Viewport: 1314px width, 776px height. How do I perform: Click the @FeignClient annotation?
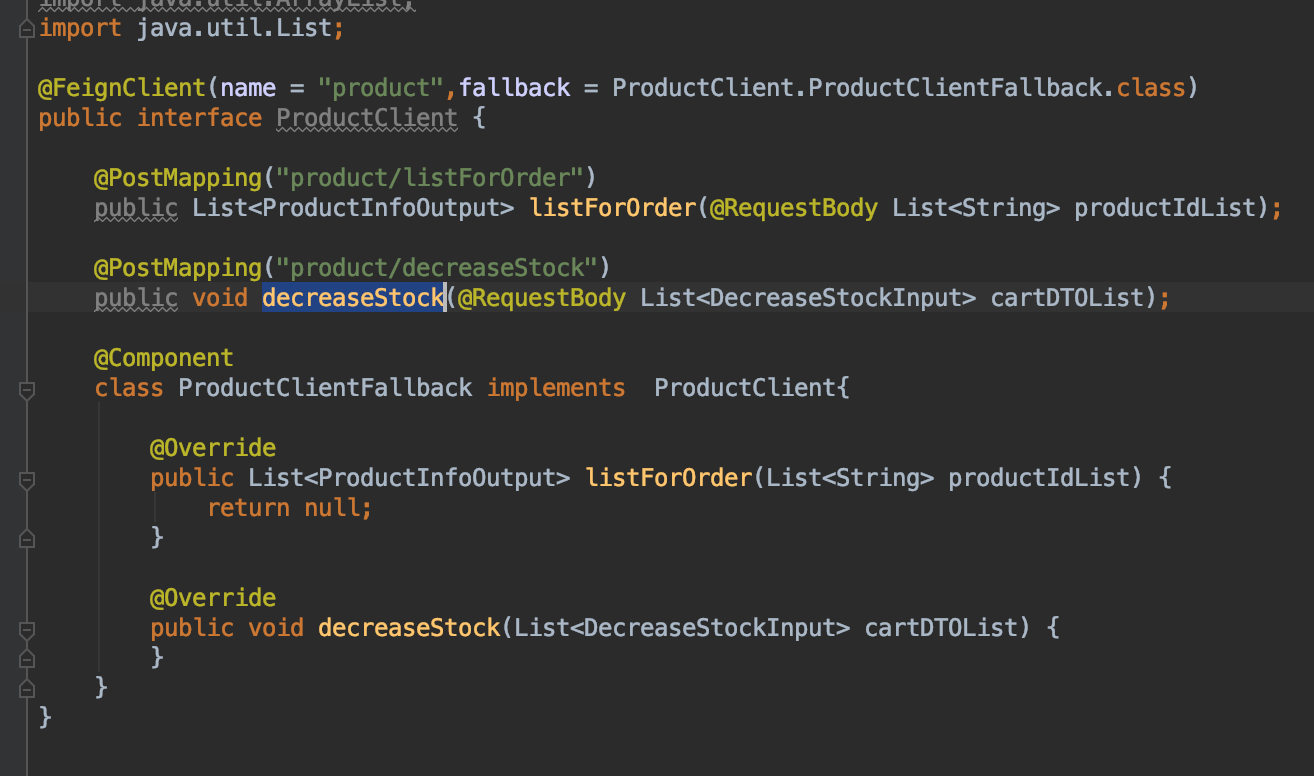pyautogui.click(x=121, y=88)
